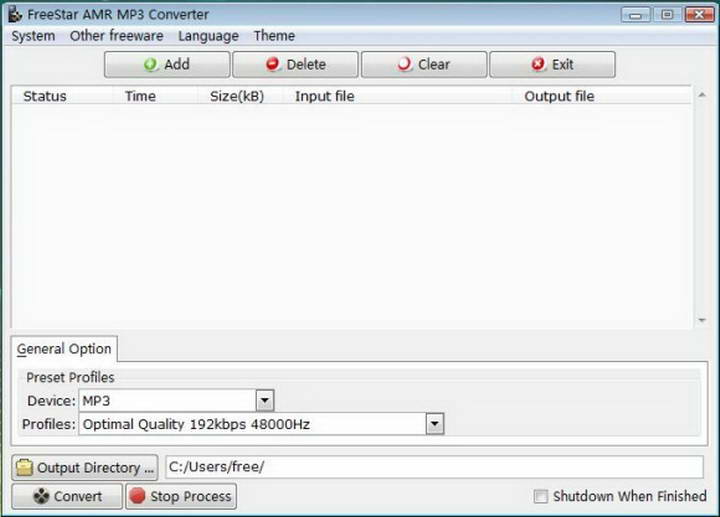Screen dimensions: 720x517
Task: Open the System menu
Action: [33, 36]
